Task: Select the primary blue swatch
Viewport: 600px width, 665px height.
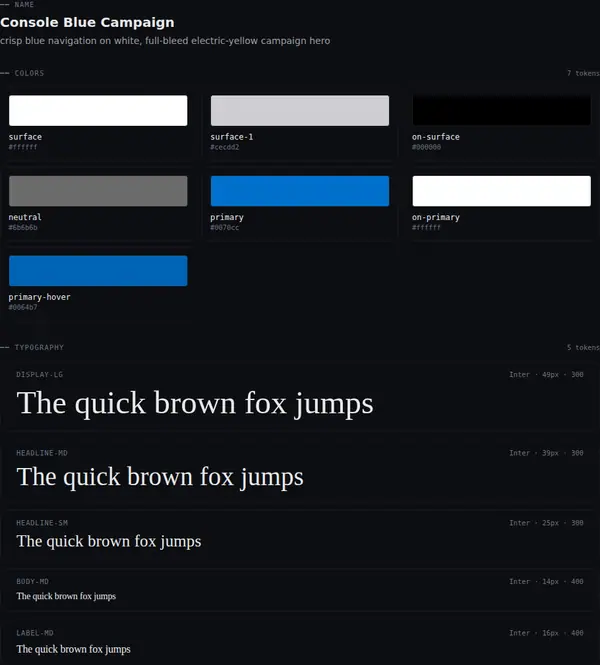Action: click(300, 191)
